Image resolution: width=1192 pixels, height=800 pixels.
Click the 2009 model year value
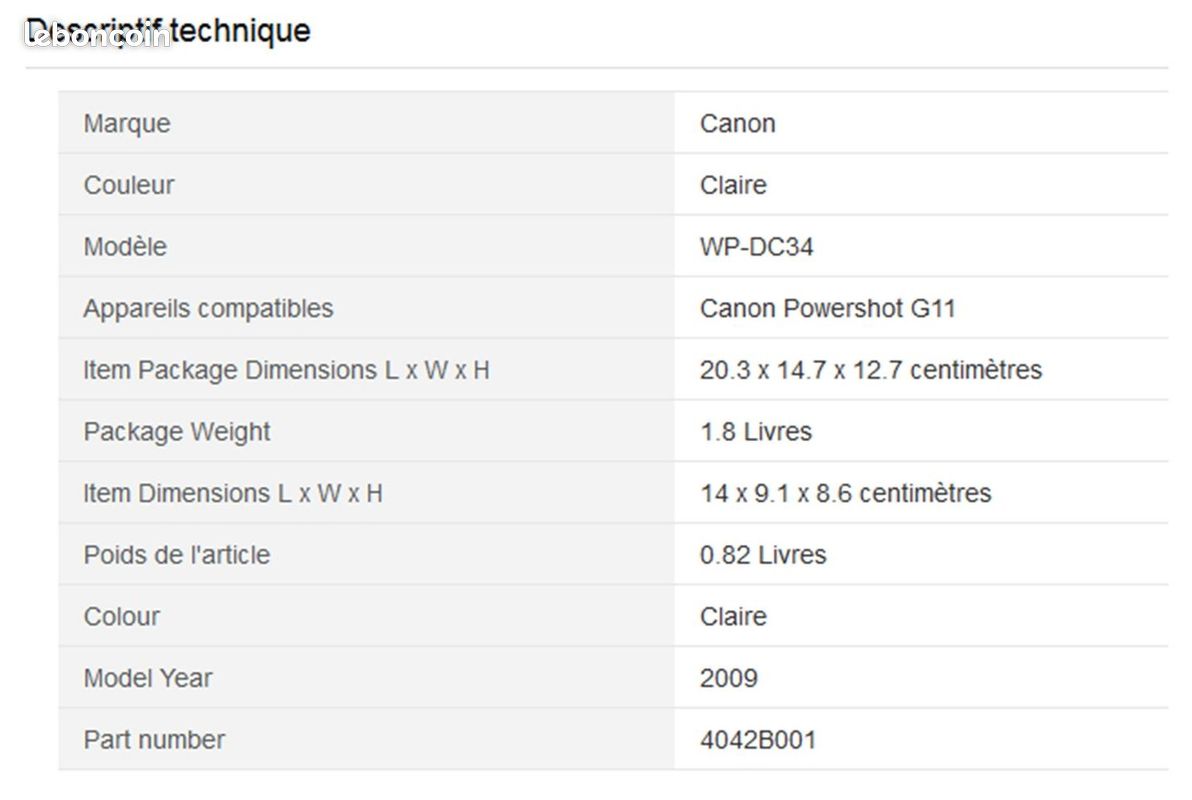pos(728,678)
